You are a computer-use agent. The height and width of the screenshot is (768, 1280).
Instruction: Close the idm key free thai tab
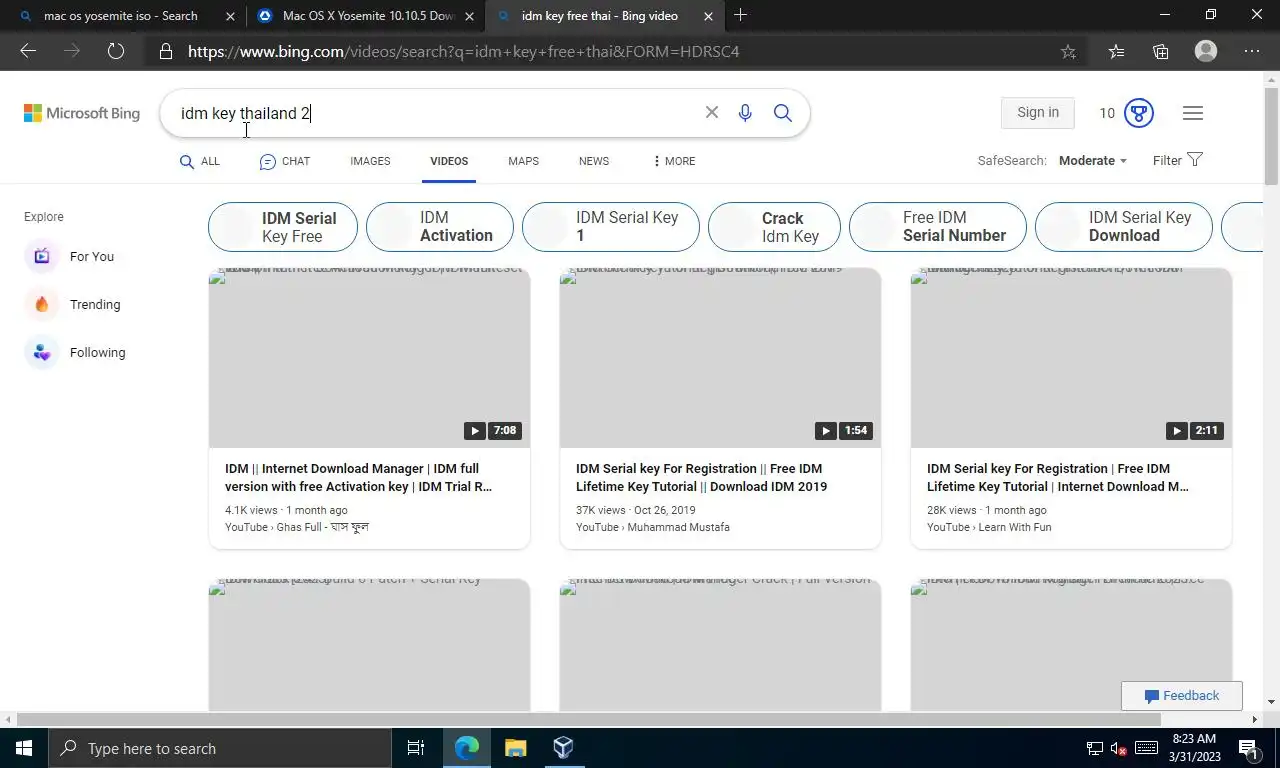708,16
